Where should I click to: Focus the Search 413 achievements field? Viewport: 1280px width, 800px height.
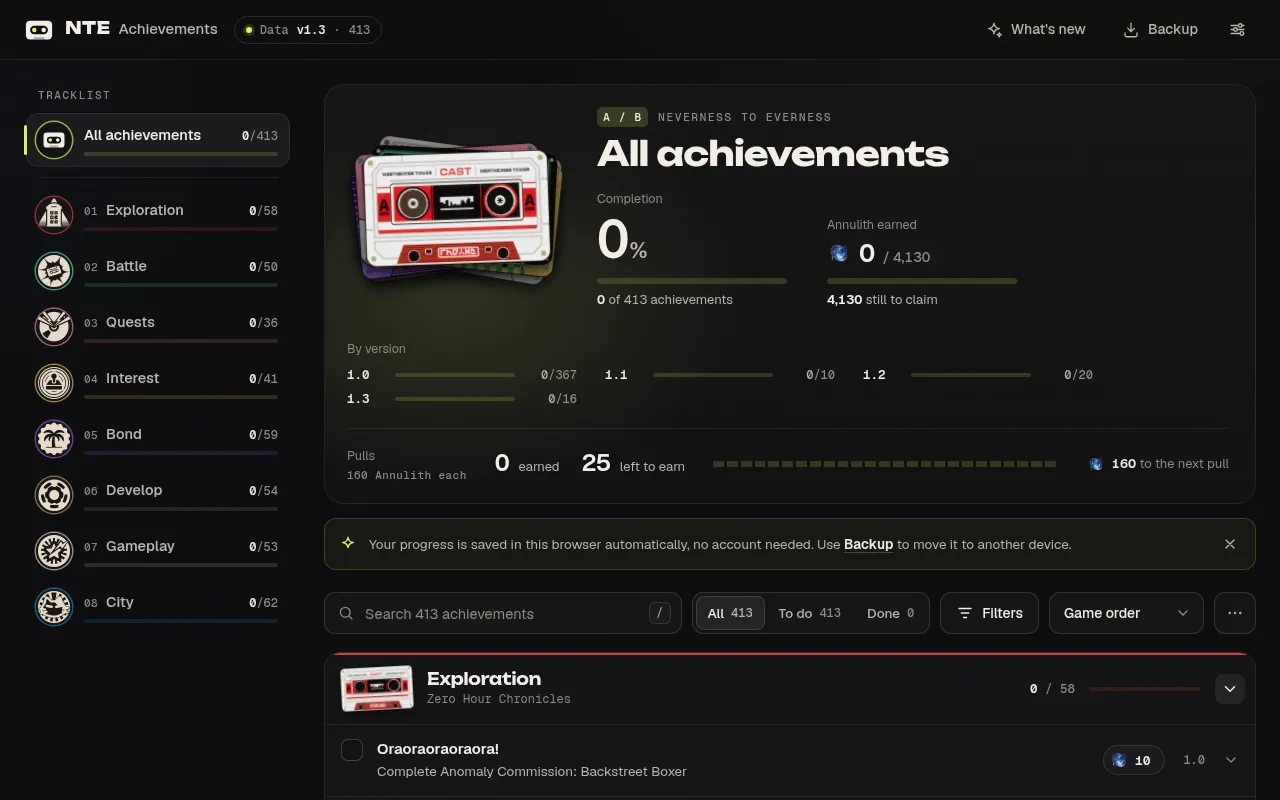503,613
